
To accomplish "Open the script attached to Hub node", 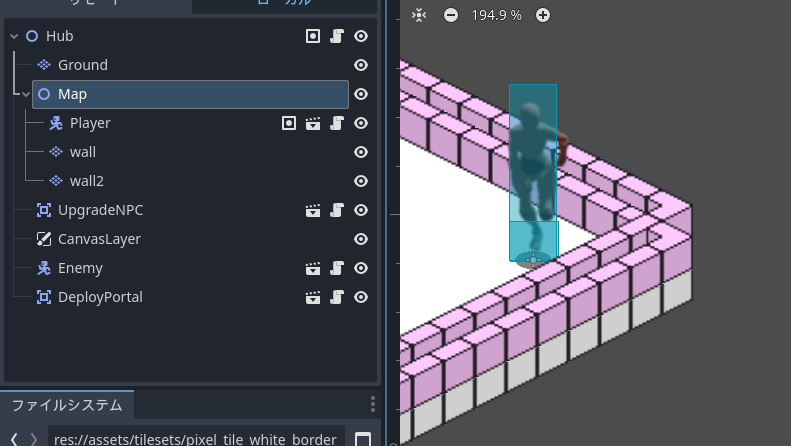I will click(337, 36).
